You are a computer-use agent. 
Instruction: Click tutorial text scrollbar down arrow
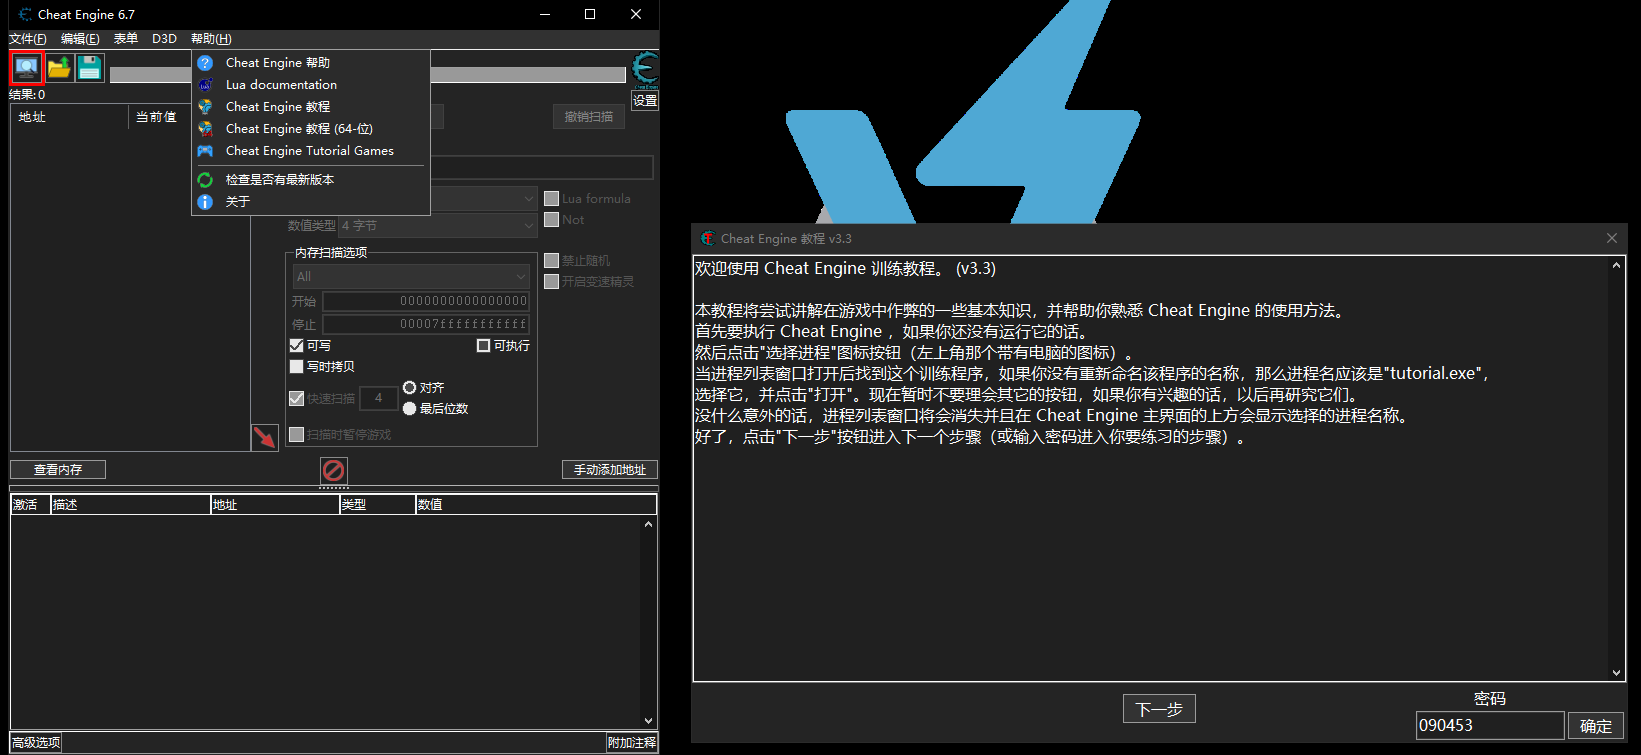[x=1617, y=673]
